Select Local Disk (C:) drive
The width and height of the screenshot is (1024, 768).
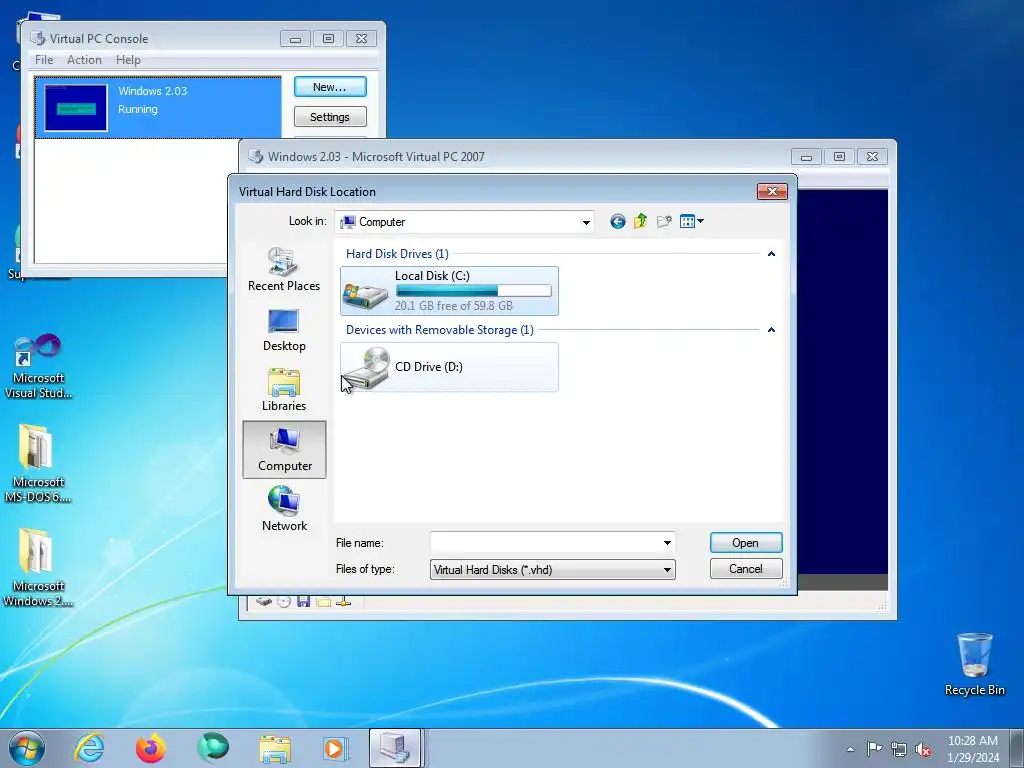click(449, 291)
